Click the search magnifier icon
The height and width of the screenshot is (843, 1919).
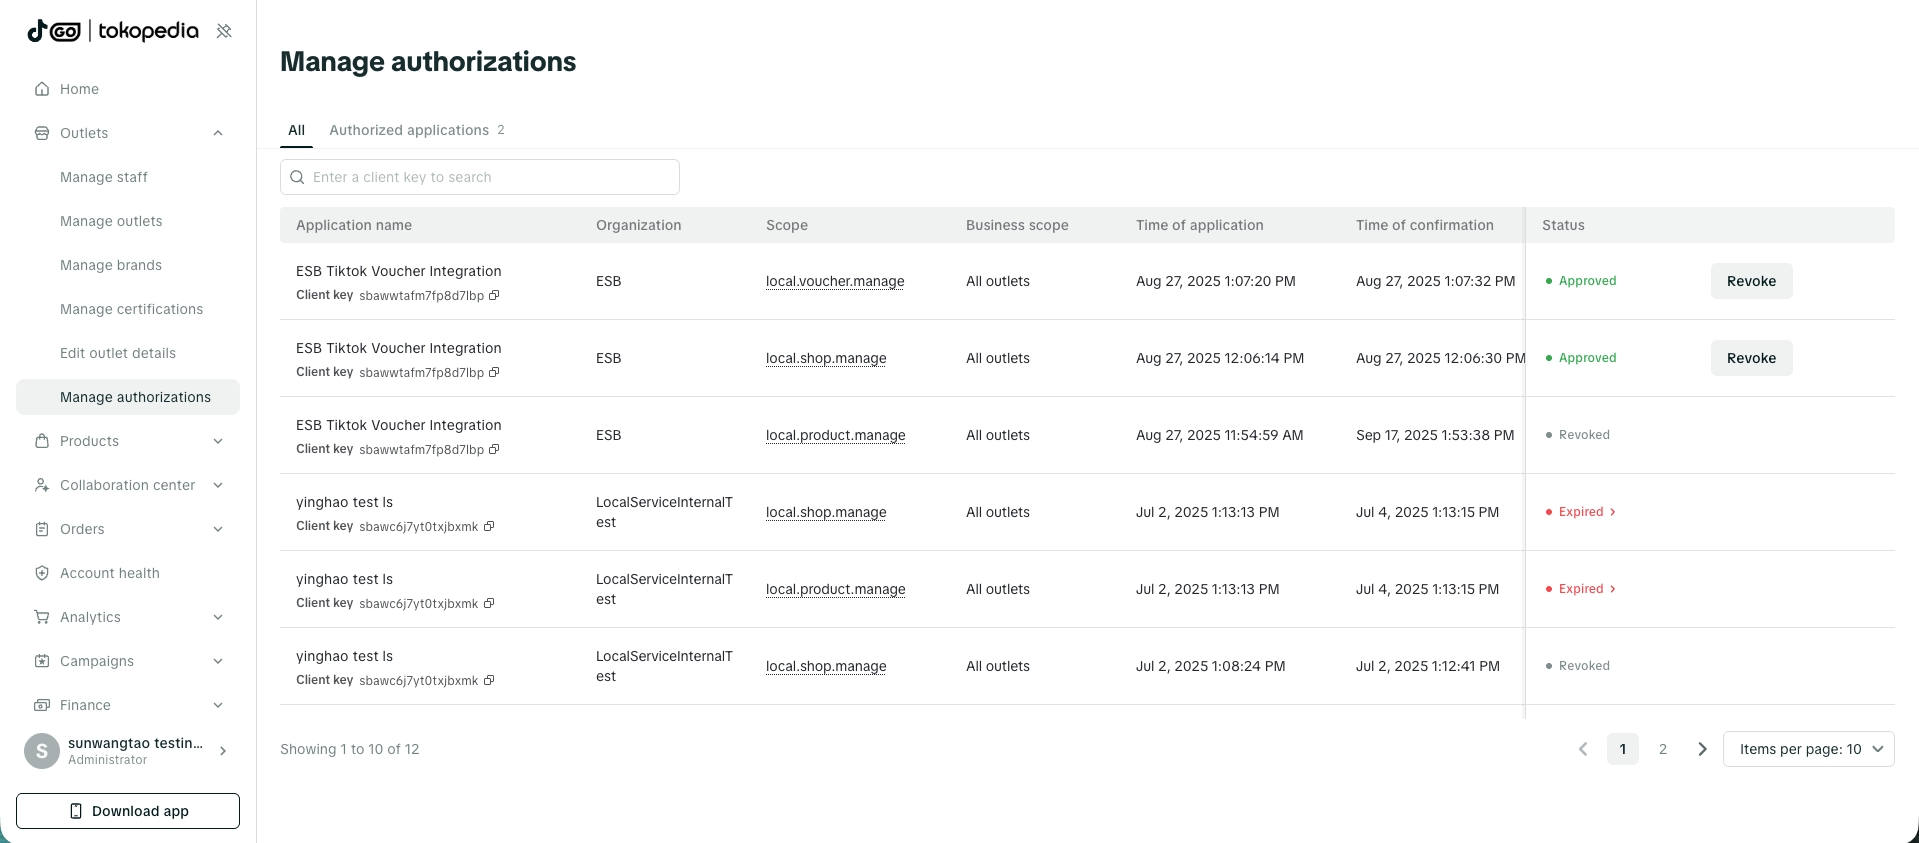(297, 177)
